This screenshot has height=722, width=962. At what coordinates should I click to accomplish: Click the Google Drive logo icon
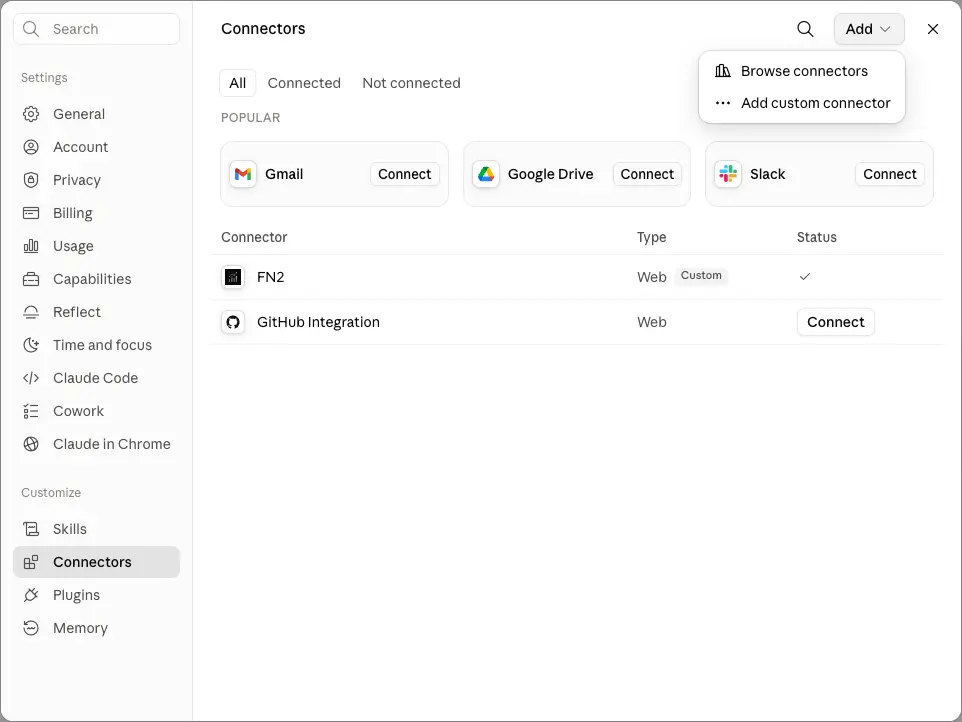coord(486,174)
